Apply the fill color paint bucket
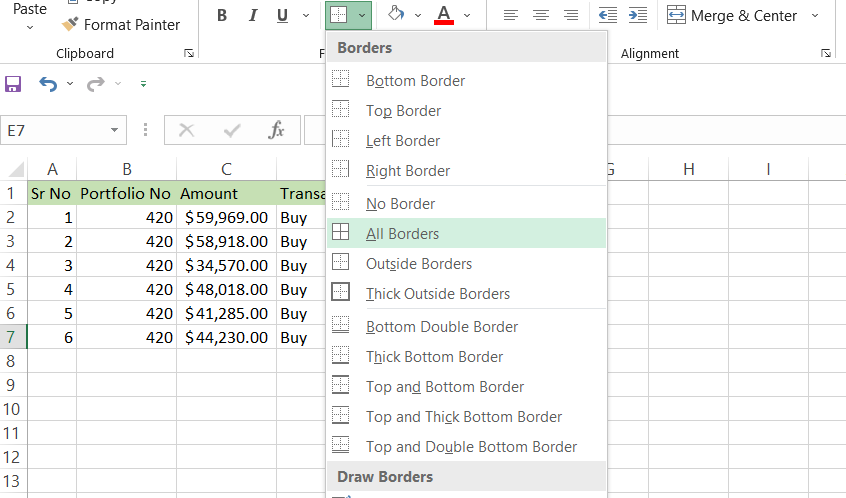The height and width of the screenshot is (498, 846). click(396, 15)
